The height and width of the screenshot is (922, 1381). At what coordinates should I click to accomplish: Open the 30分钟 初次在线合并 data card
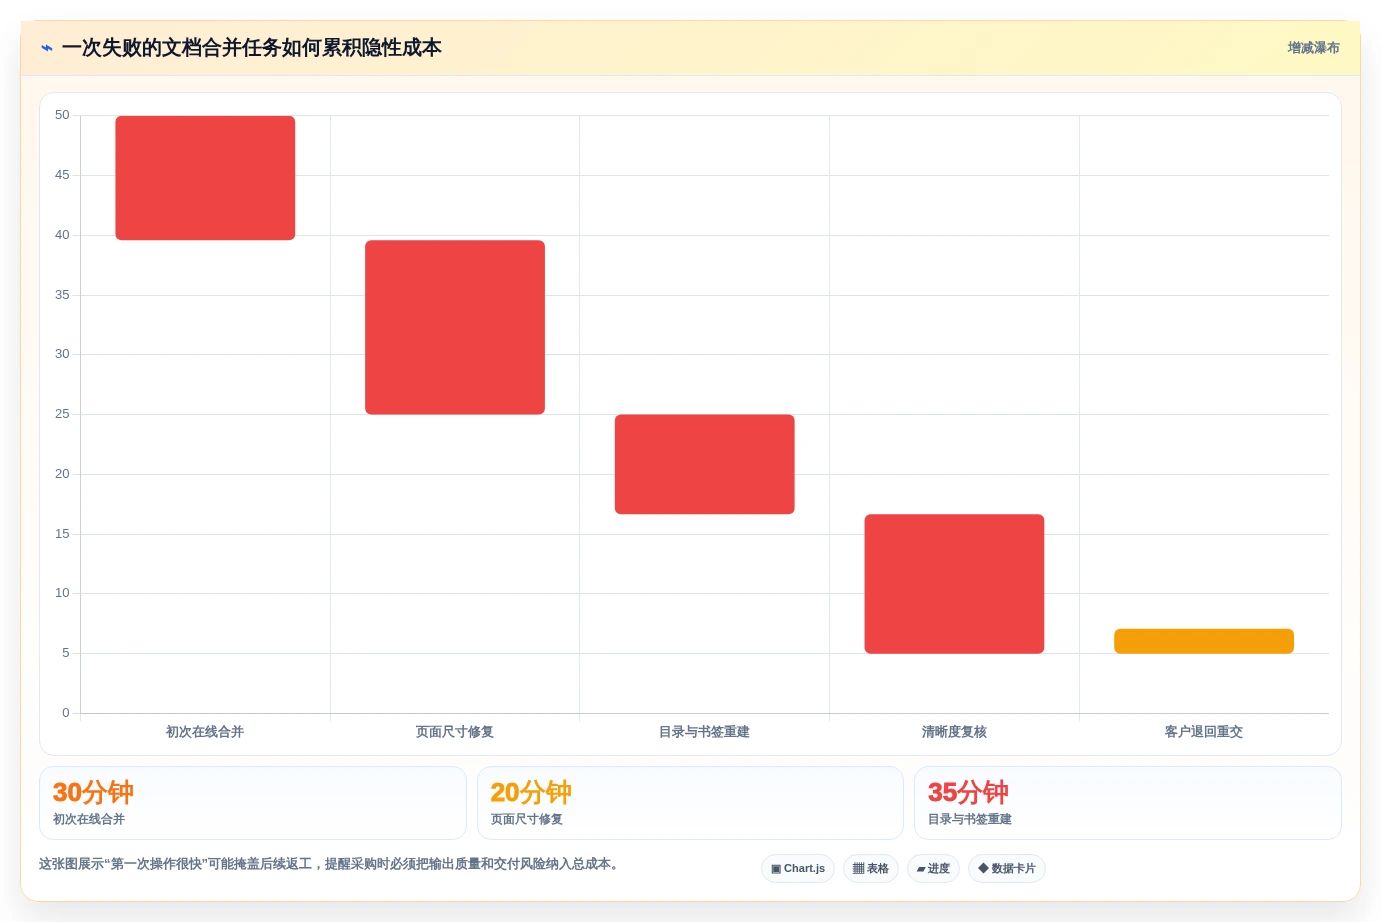pos(253,803)
